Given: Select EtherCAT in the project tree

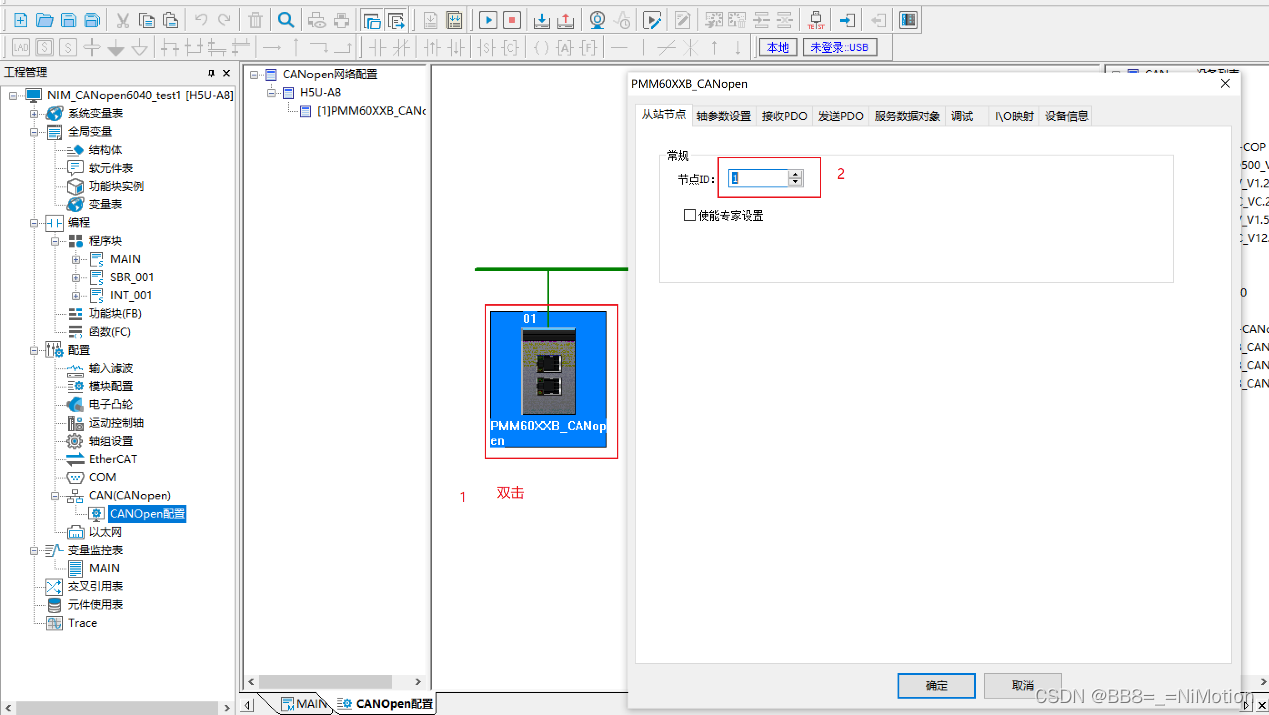Looking at the screenshot, I should (113, 459).
